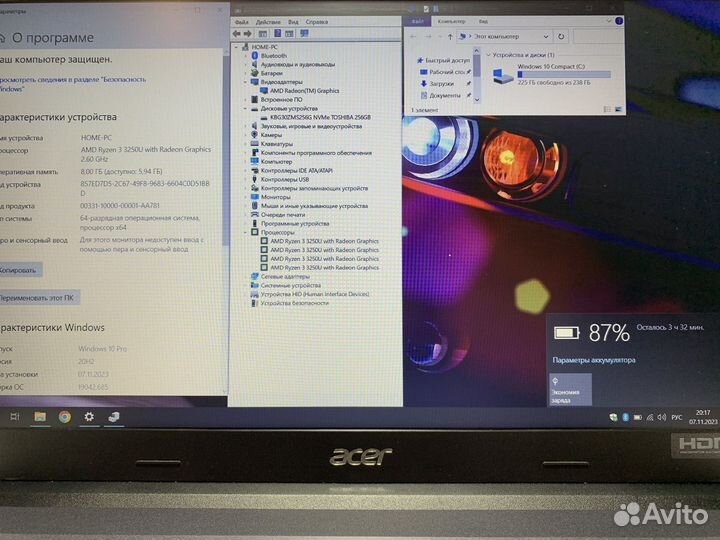Click Переименовать этот ПК button
Viewport: 720px width, 540px height.
pos(39,298)
